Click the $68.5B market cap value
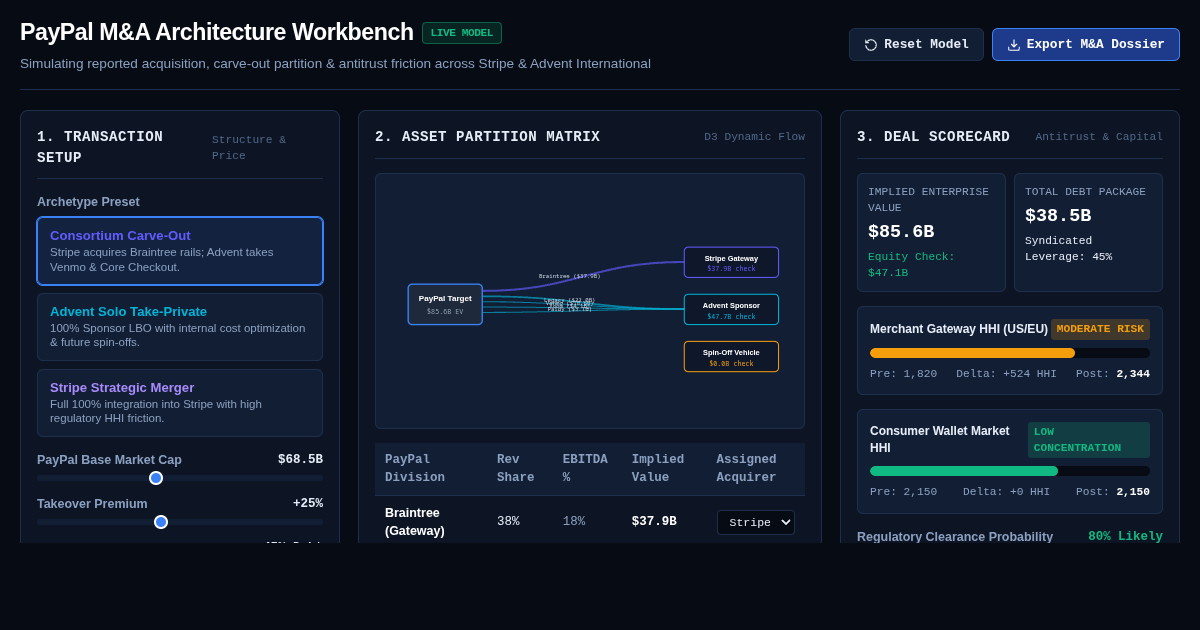 (x=300, y=459)
